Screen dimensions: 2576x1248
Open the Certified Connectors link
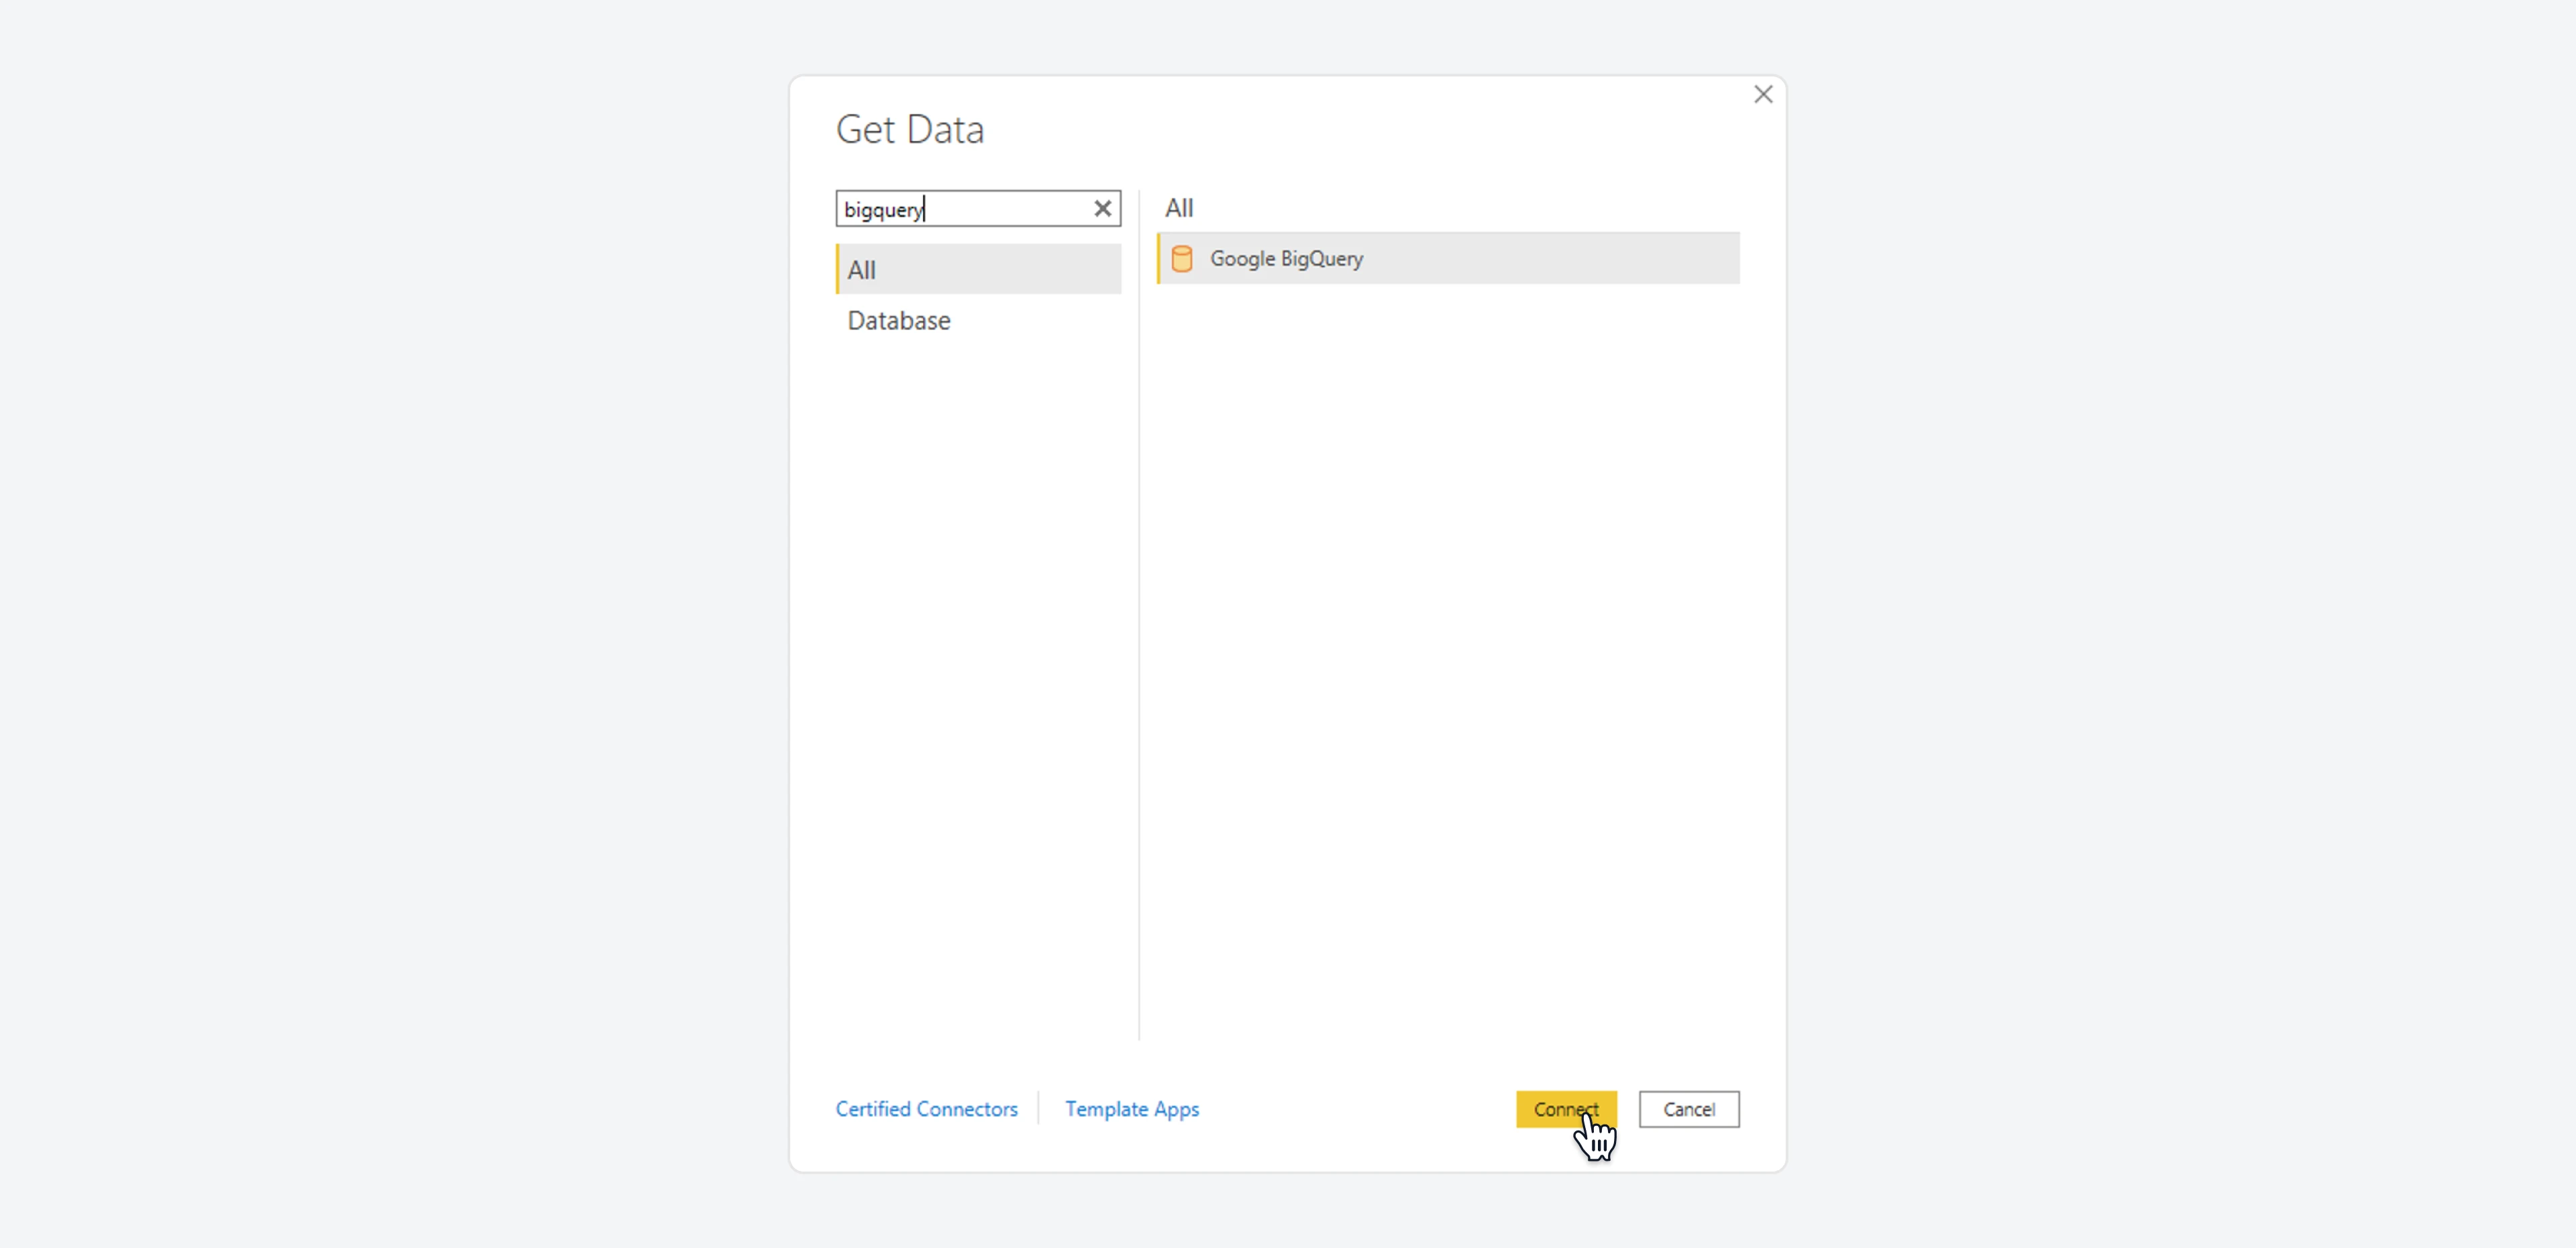pos(926,1108)
